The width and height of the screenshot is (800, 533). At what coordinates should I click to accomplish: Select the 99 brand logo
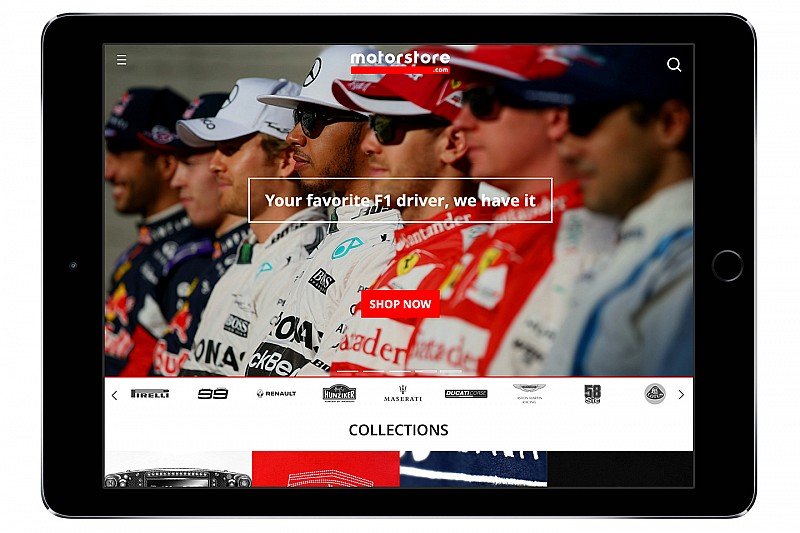(213, 394)
